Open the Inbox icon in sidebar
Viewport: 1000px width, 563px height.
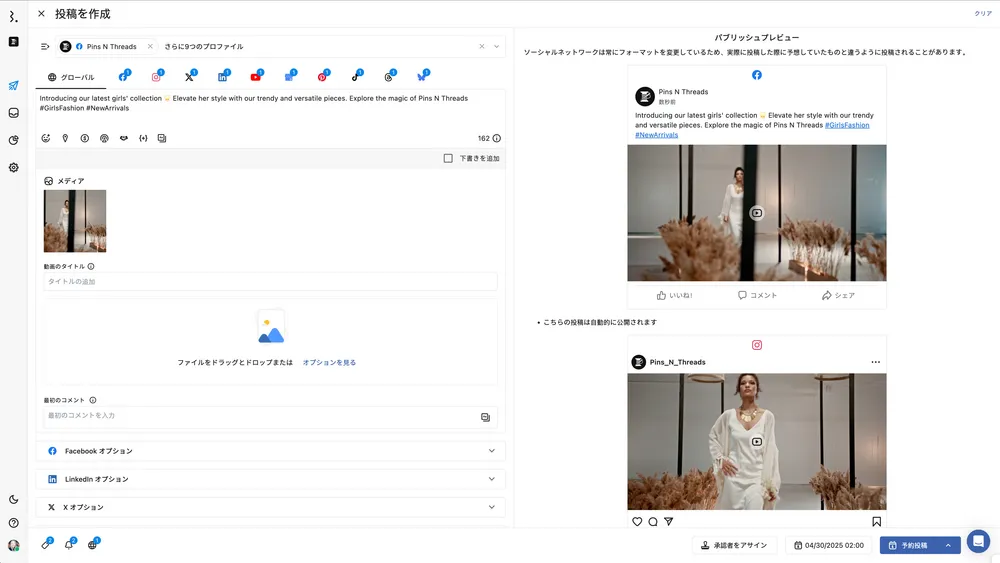point(13,113)
